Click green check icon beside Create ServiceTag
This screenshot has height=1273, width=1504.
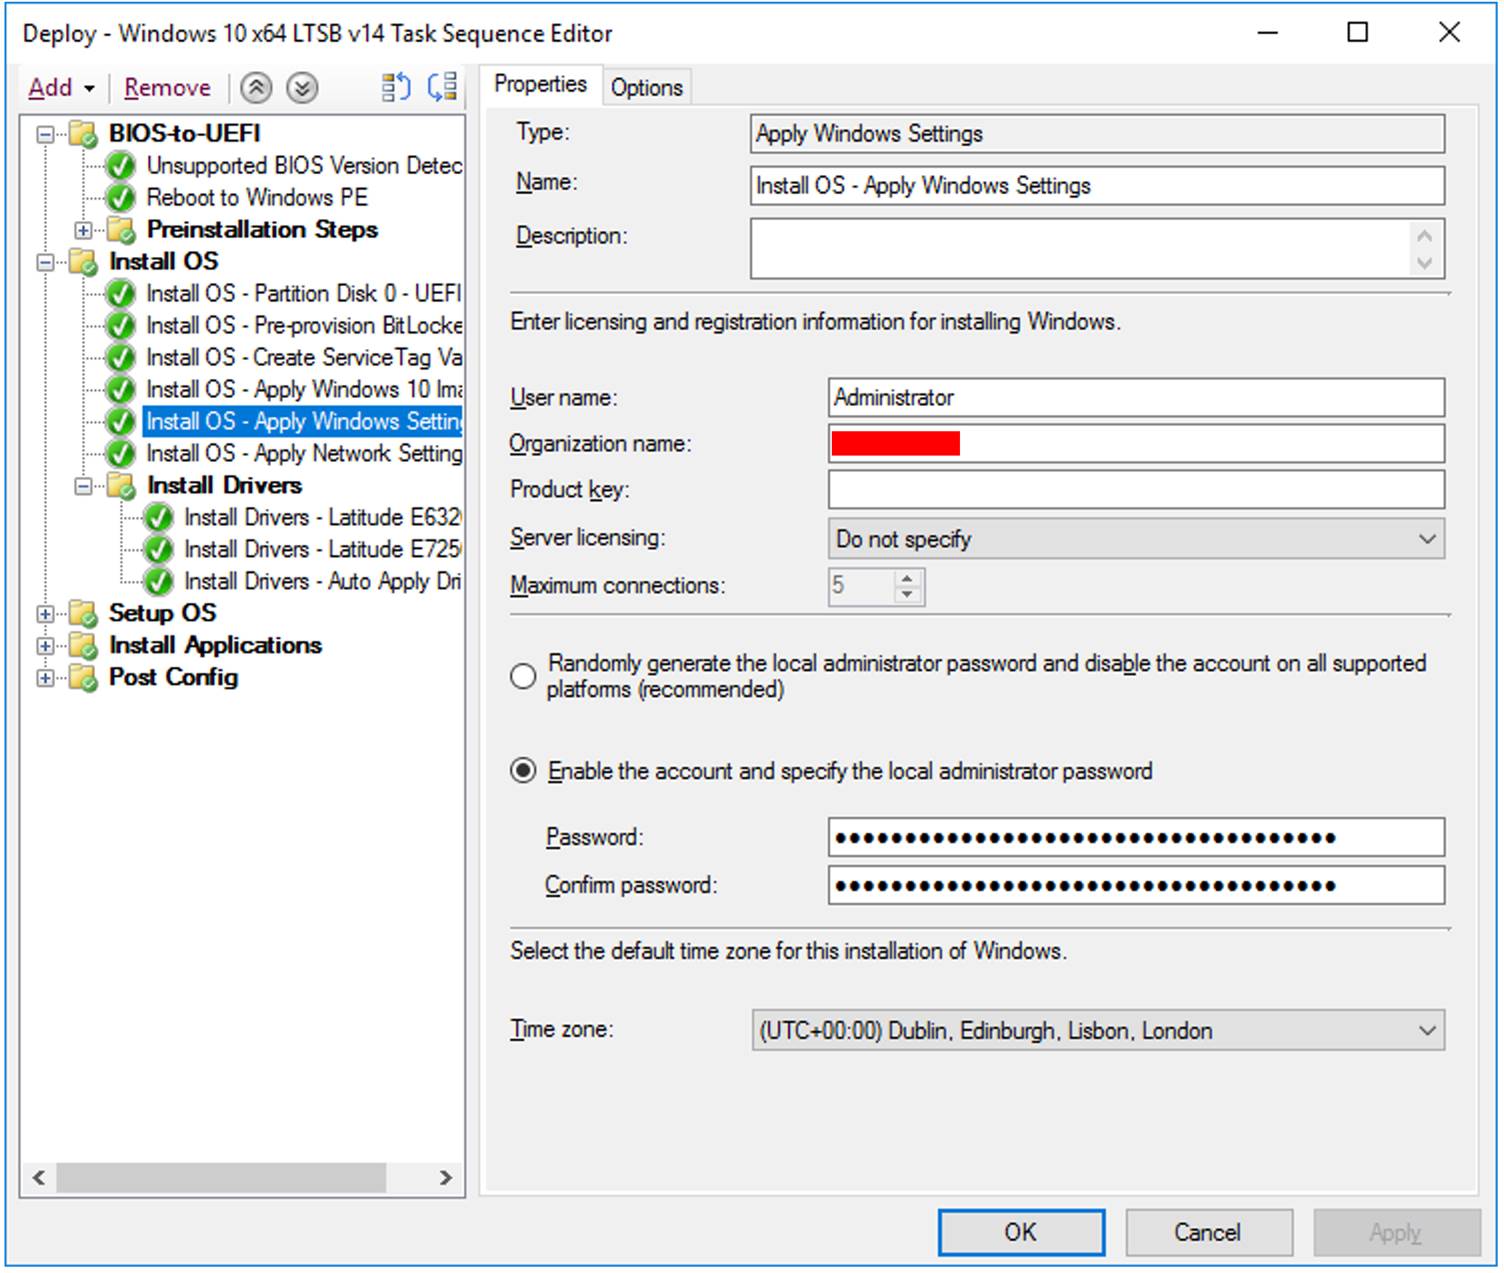pyautogui.click(x=121, y=357)
